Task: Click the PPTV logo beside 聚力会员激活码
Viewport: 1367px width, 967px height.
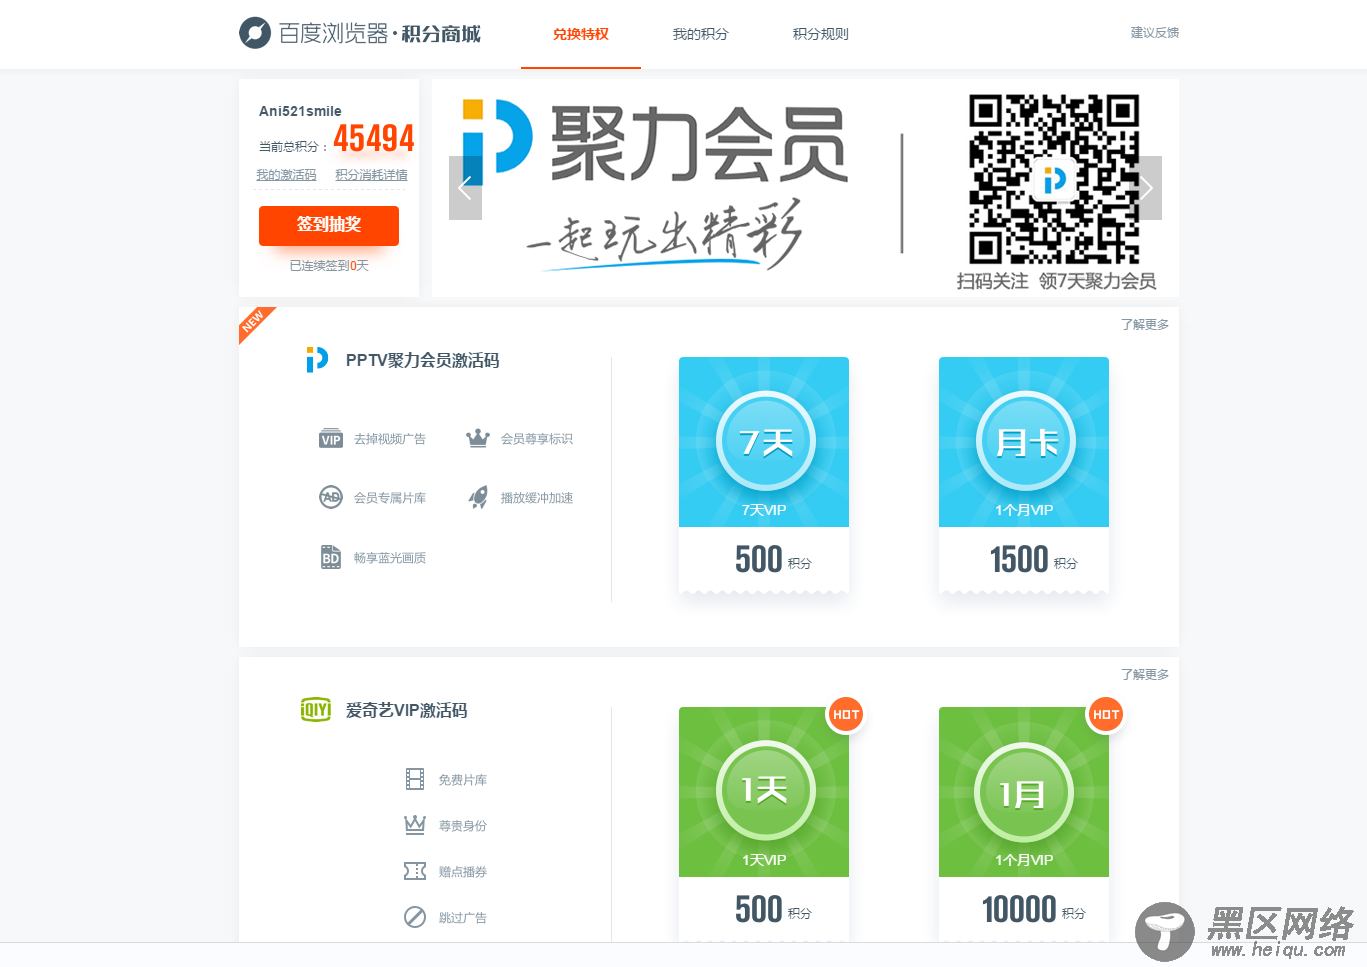Action: click(x=317, y=359)
